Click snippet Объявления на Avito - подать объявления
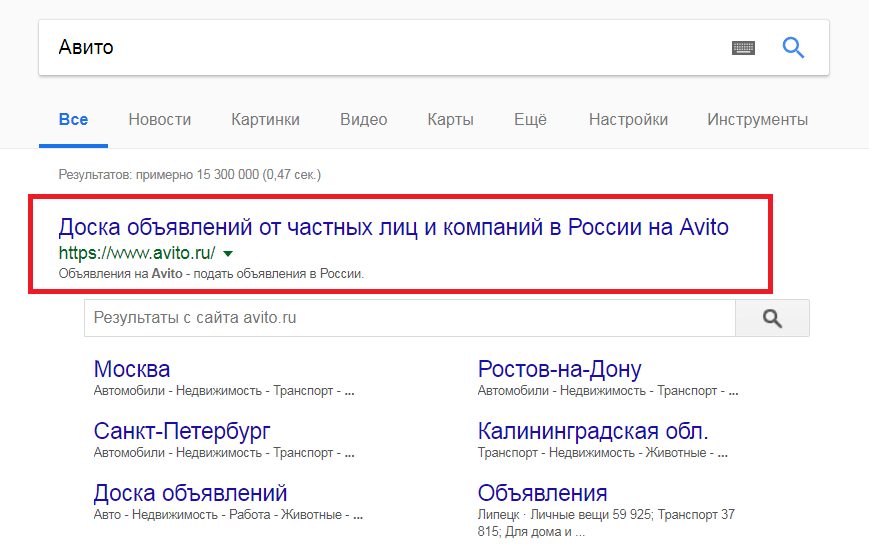This screenshot has width=869, height=549. tap(211, 274)
